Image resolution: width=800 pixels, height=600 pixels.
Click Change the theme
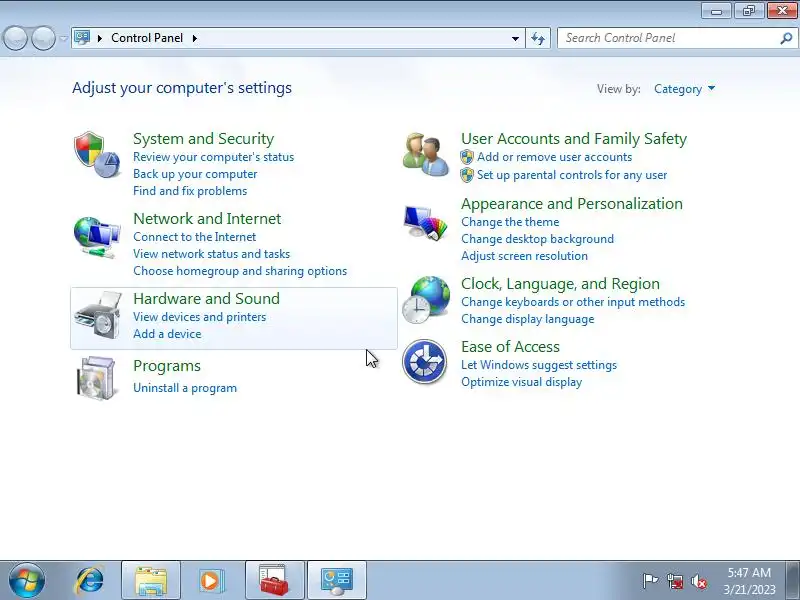[x=510, y=222]
